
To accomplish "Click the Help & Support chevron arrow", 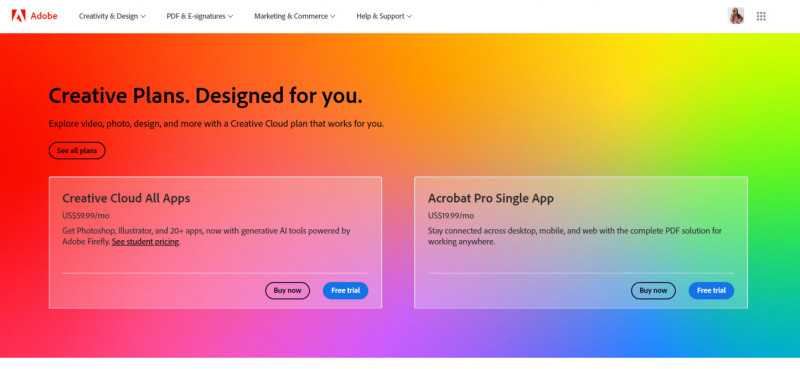I will (x=409, y=16).
